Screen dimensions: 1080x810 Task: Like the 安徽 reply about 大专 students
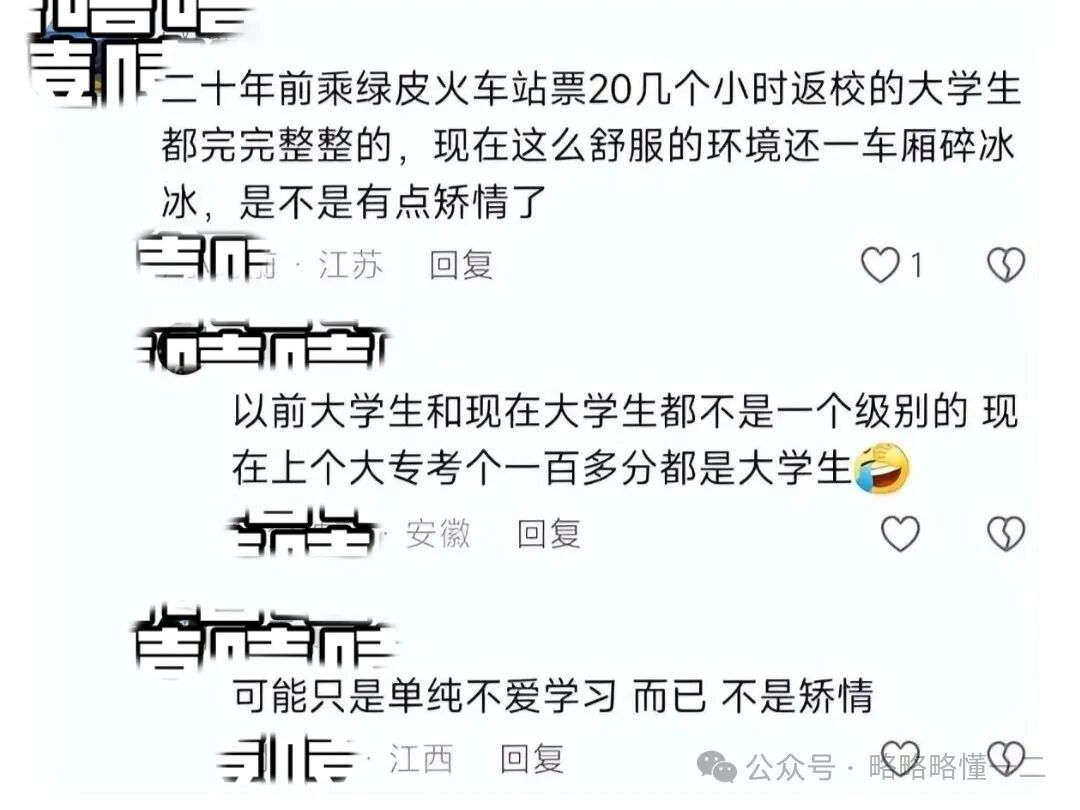[x=900, y=534]
